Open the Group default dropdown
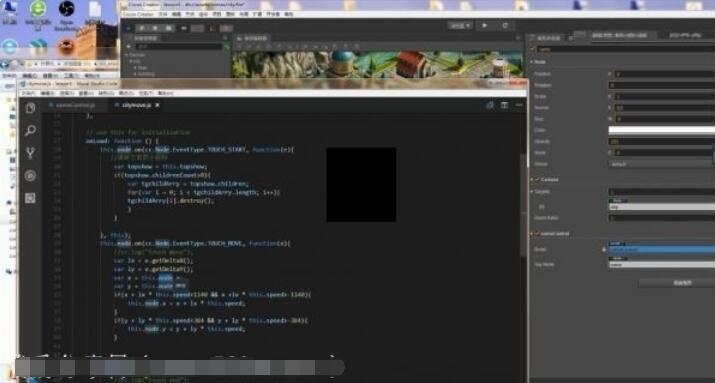715x383 pixels. click(x=662, y=164)
